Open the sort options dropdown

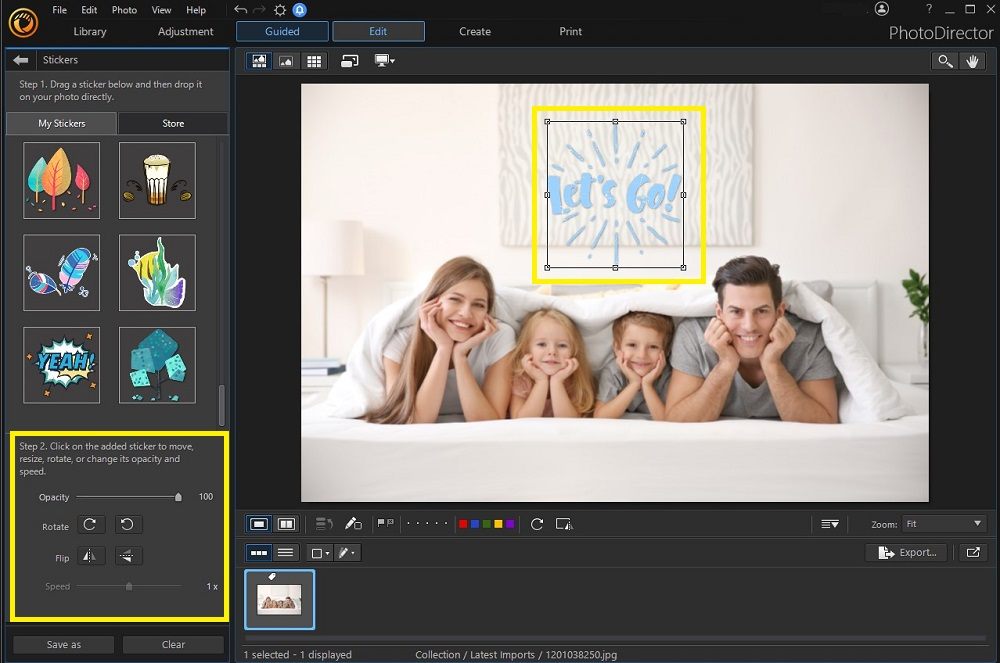828,523
